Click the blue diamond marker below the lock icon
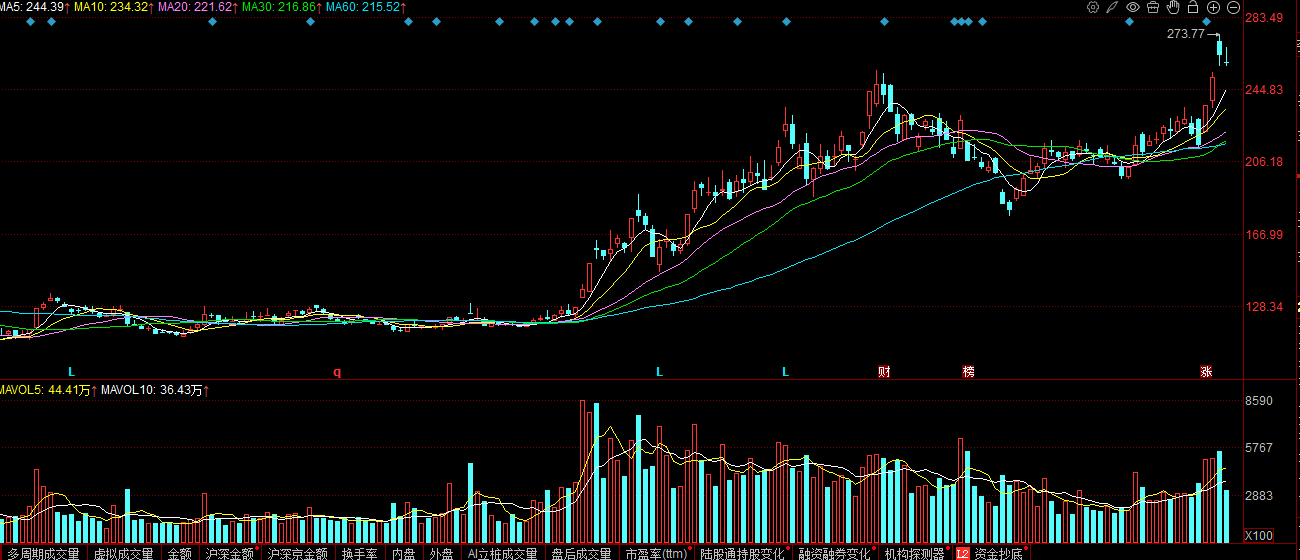This screenshot has height=560, width=1300. (1206, 21)
